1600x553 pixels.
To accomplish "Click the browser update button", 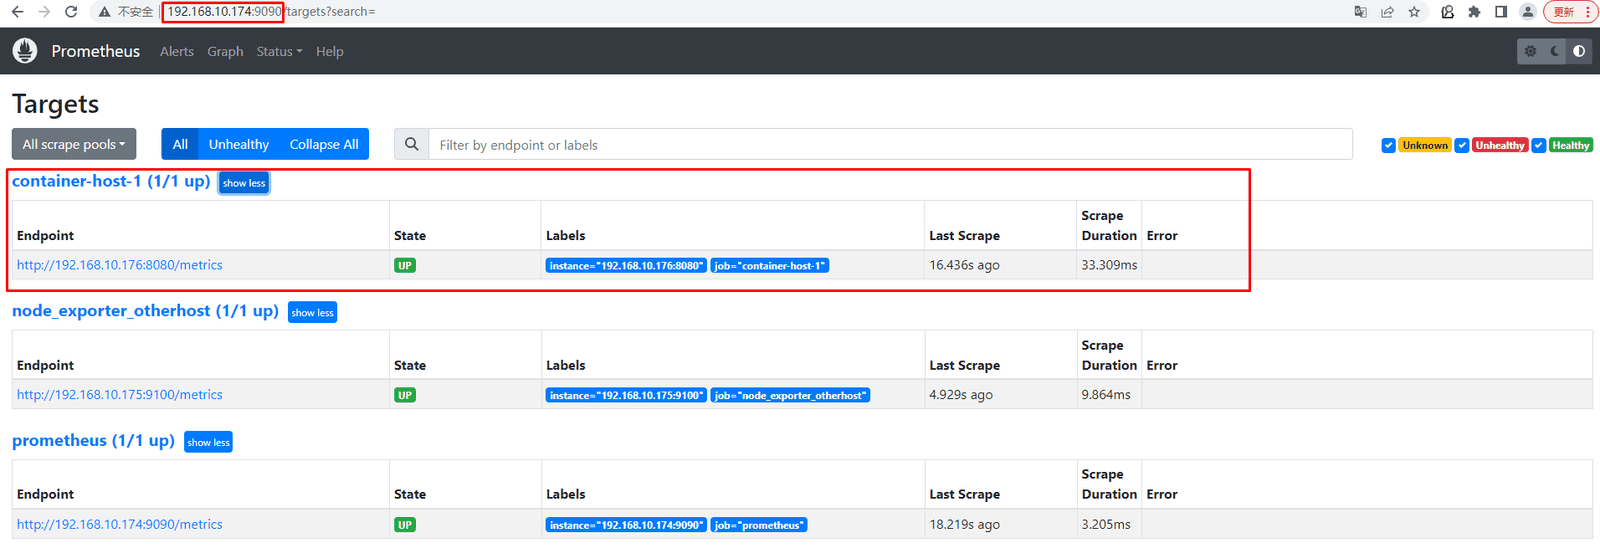I will (x=1570, y=12).
